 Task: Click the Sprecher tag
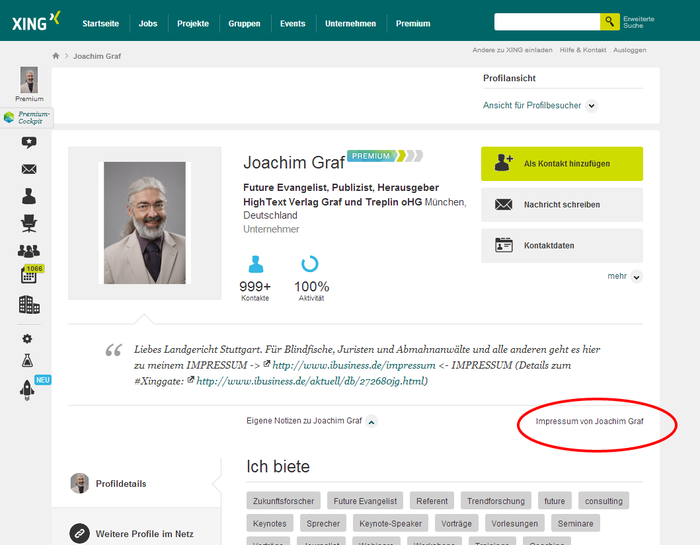[x=323, y=523]
